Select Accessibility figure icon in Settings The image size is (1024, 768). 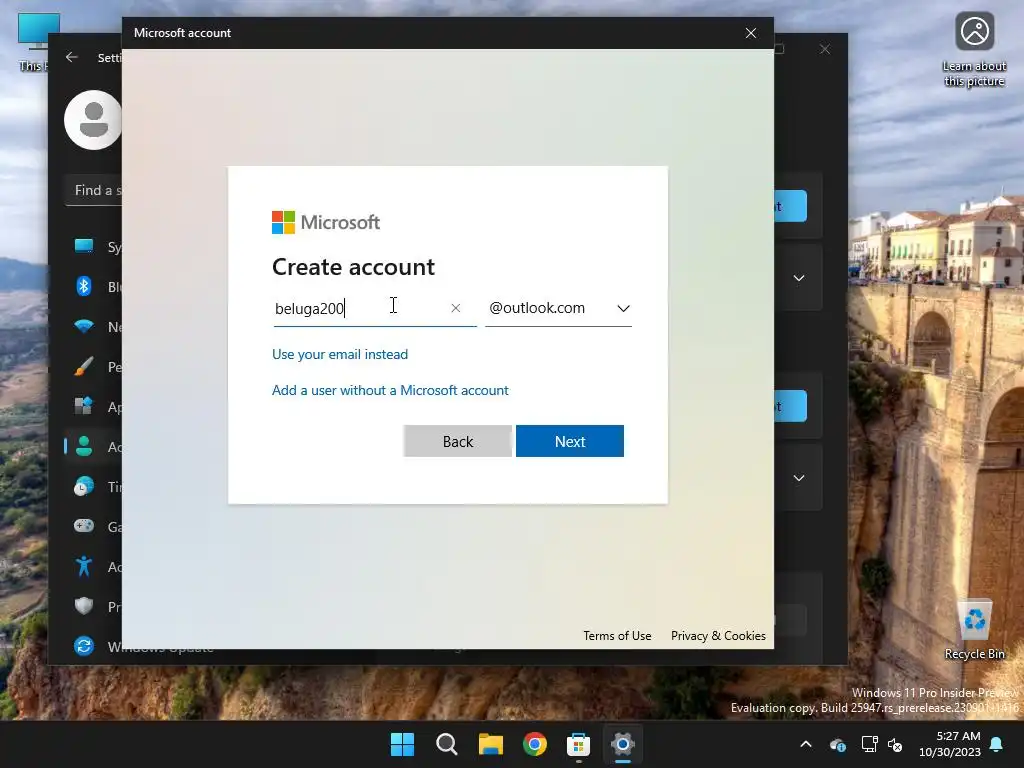coord(84,566)
